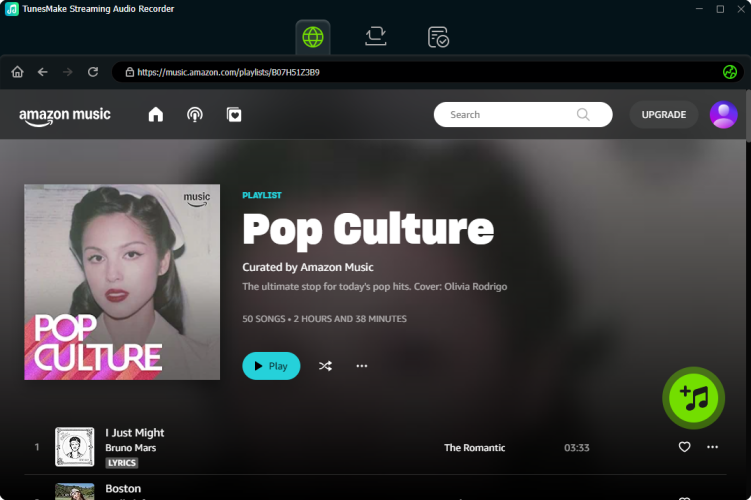Go to Amazon Music home icon
The image size is (751, 500).
click(156, 114)
